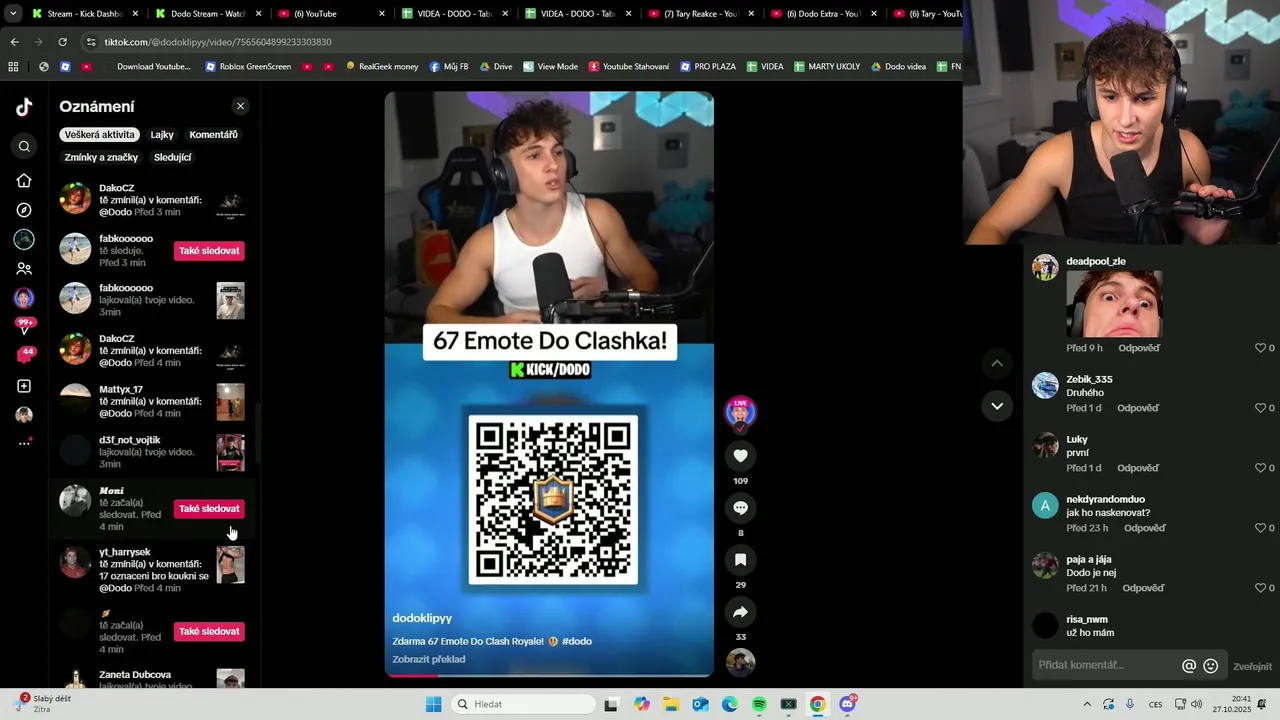This screenshot has width=1280, height=720.
Task: Select the Komentářů filter tab
Action: point(213,135)
